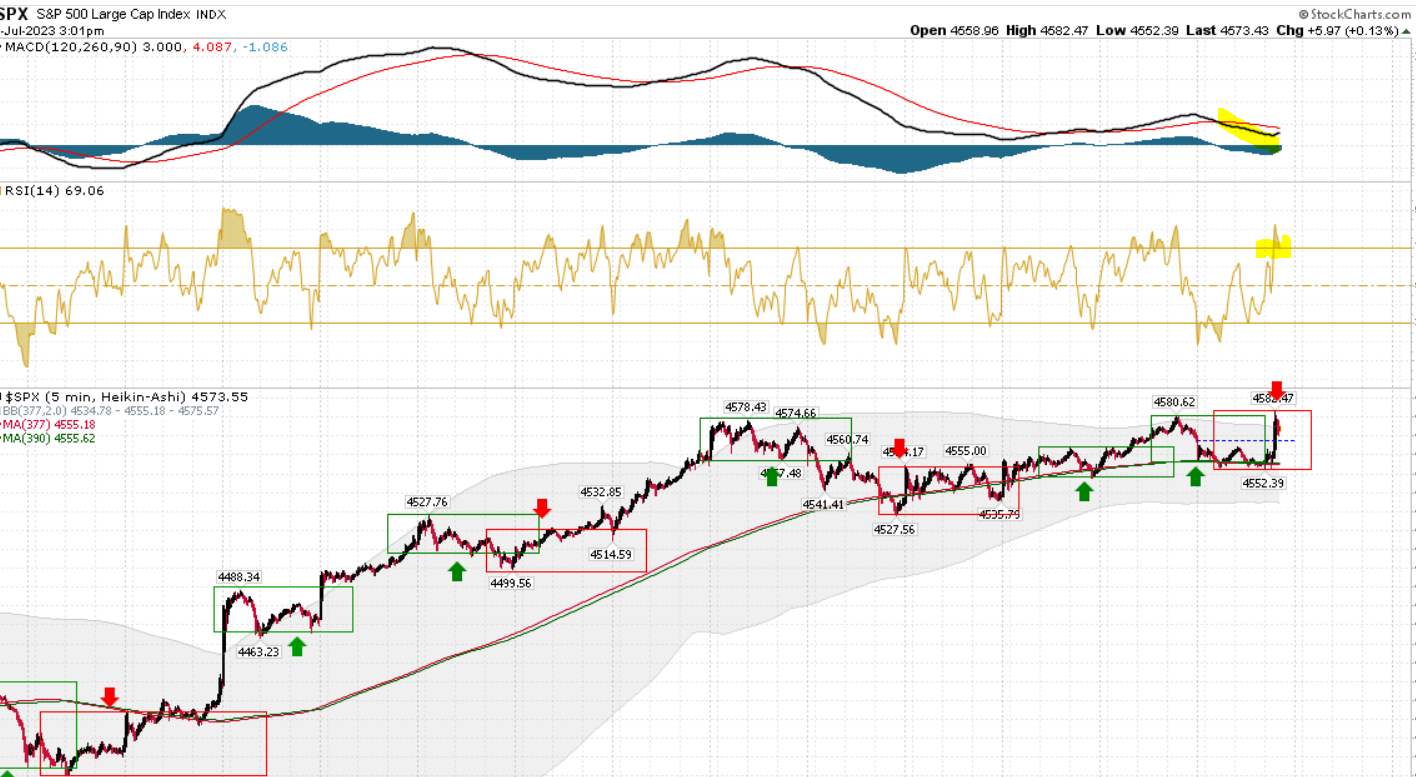Click the 4555.00 price label
This screenshot has height=777, width=1416.
966,451
